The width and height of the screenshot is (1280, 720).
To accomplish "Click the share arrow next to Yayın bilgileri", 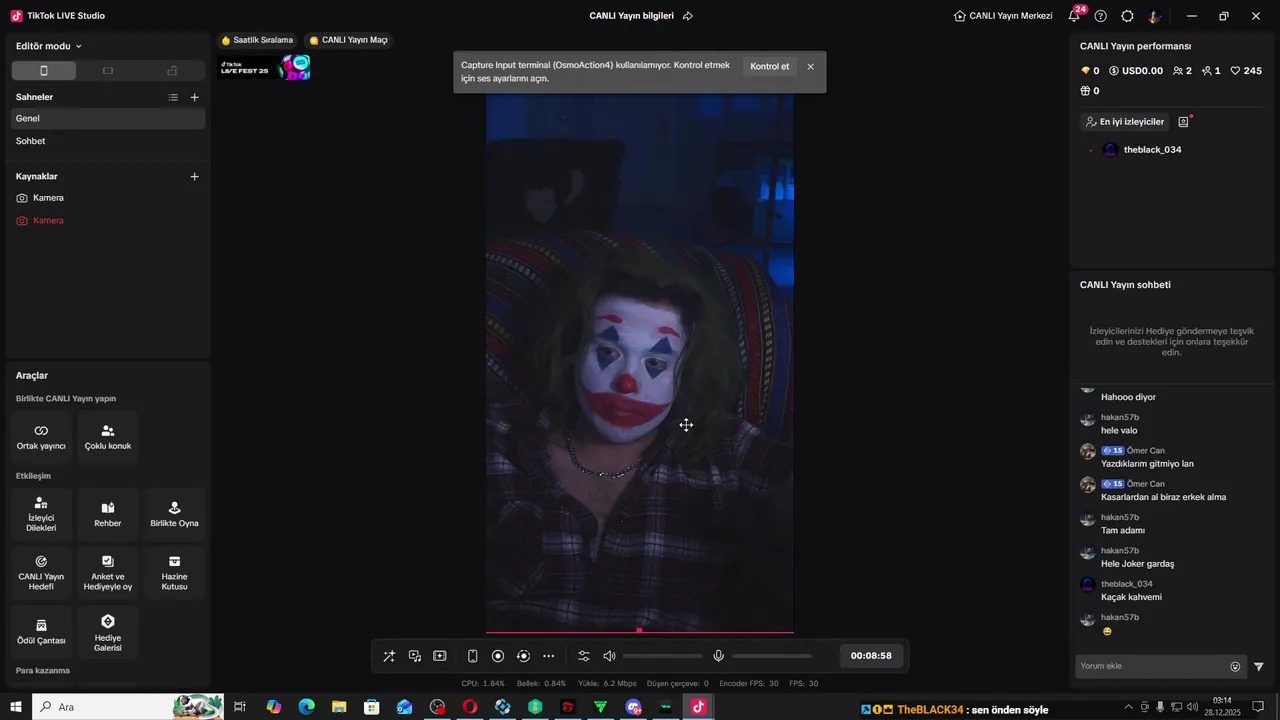I will pyautogui.click(x=688, y=16).
